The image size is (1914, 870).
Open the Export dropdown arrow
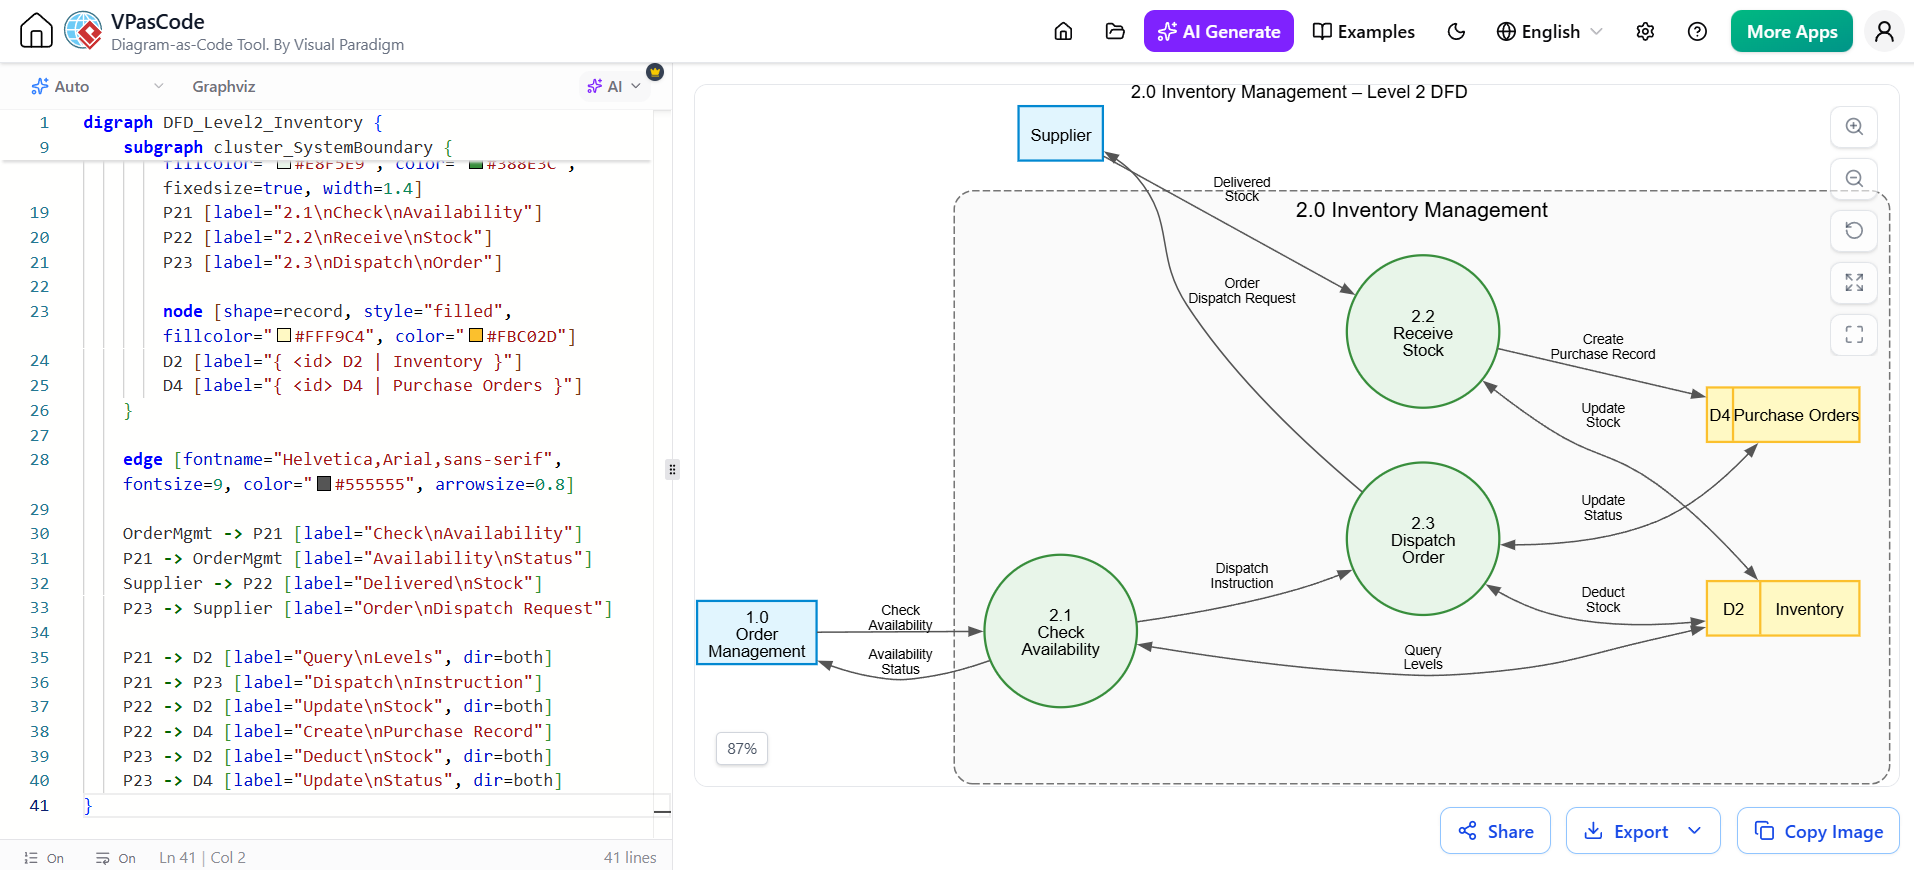coord(1694,831)
